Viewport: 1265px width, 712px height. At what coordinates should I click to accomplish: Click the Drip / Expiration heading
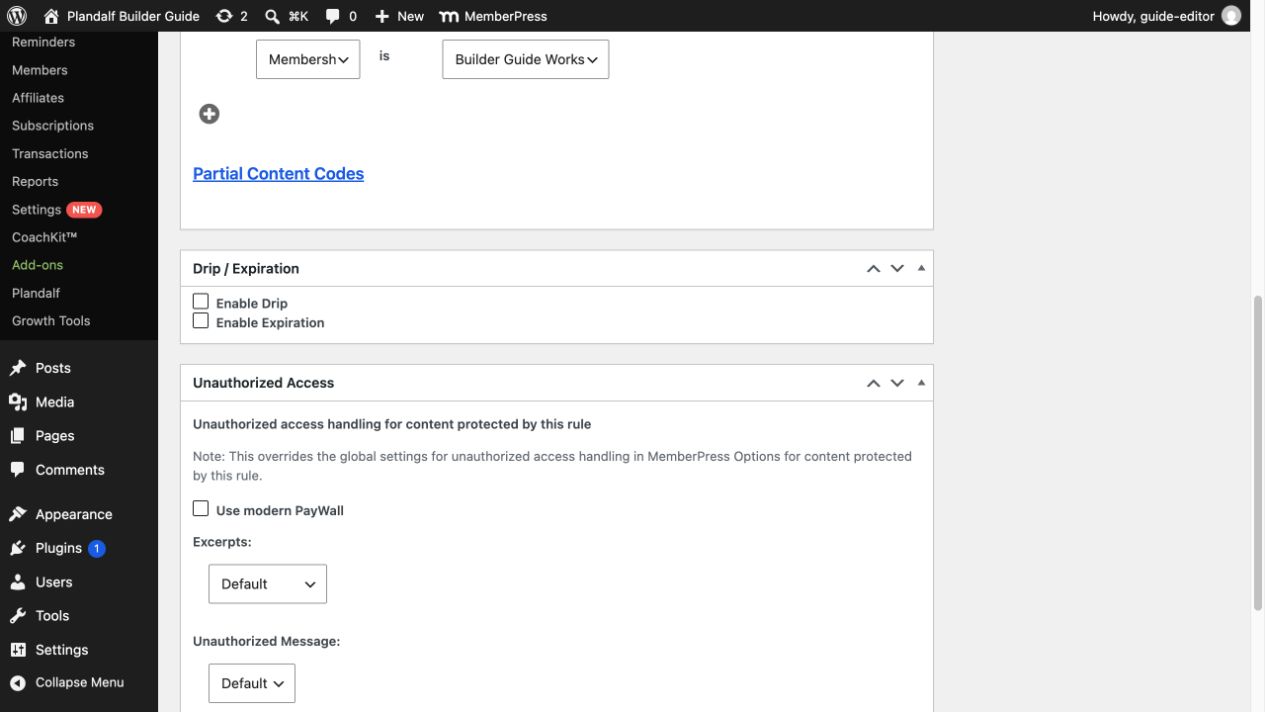(x=246, y=269)
